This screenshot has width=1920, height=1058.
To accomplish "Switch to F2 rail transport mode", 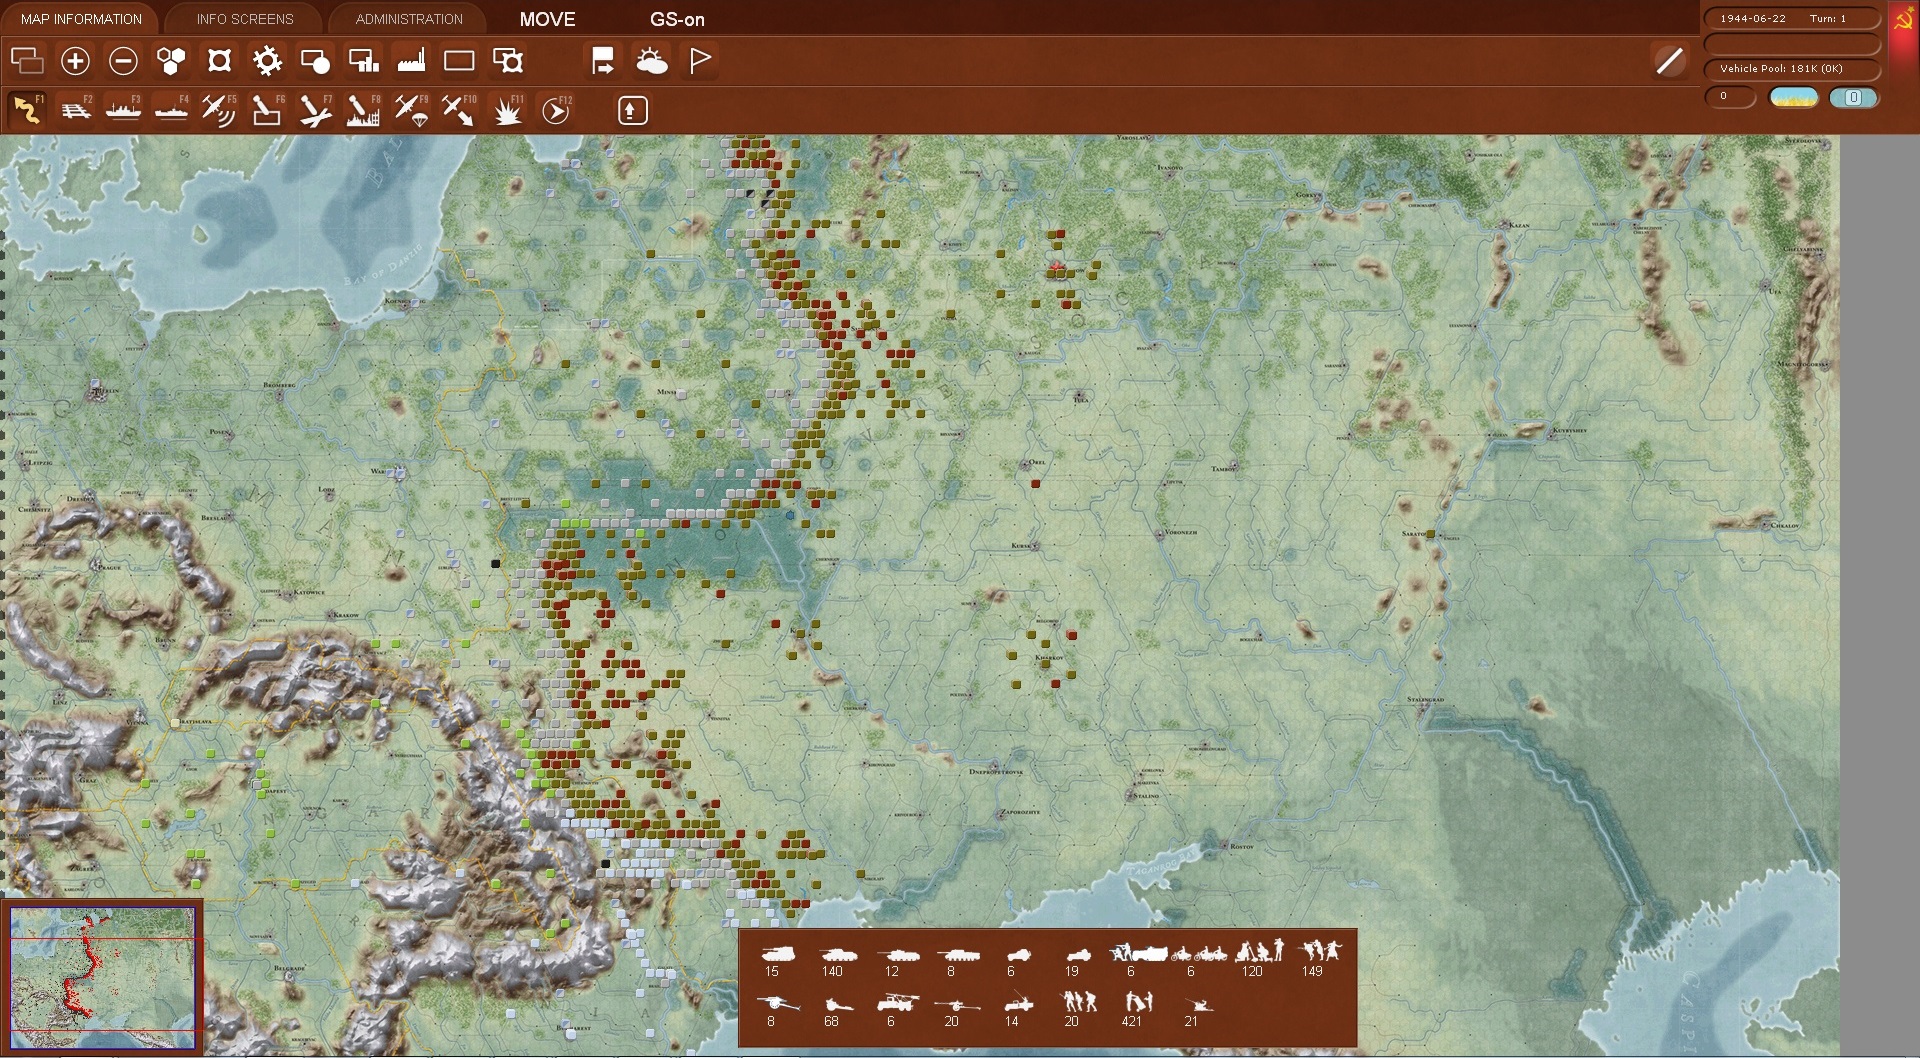I will [76, 110].
